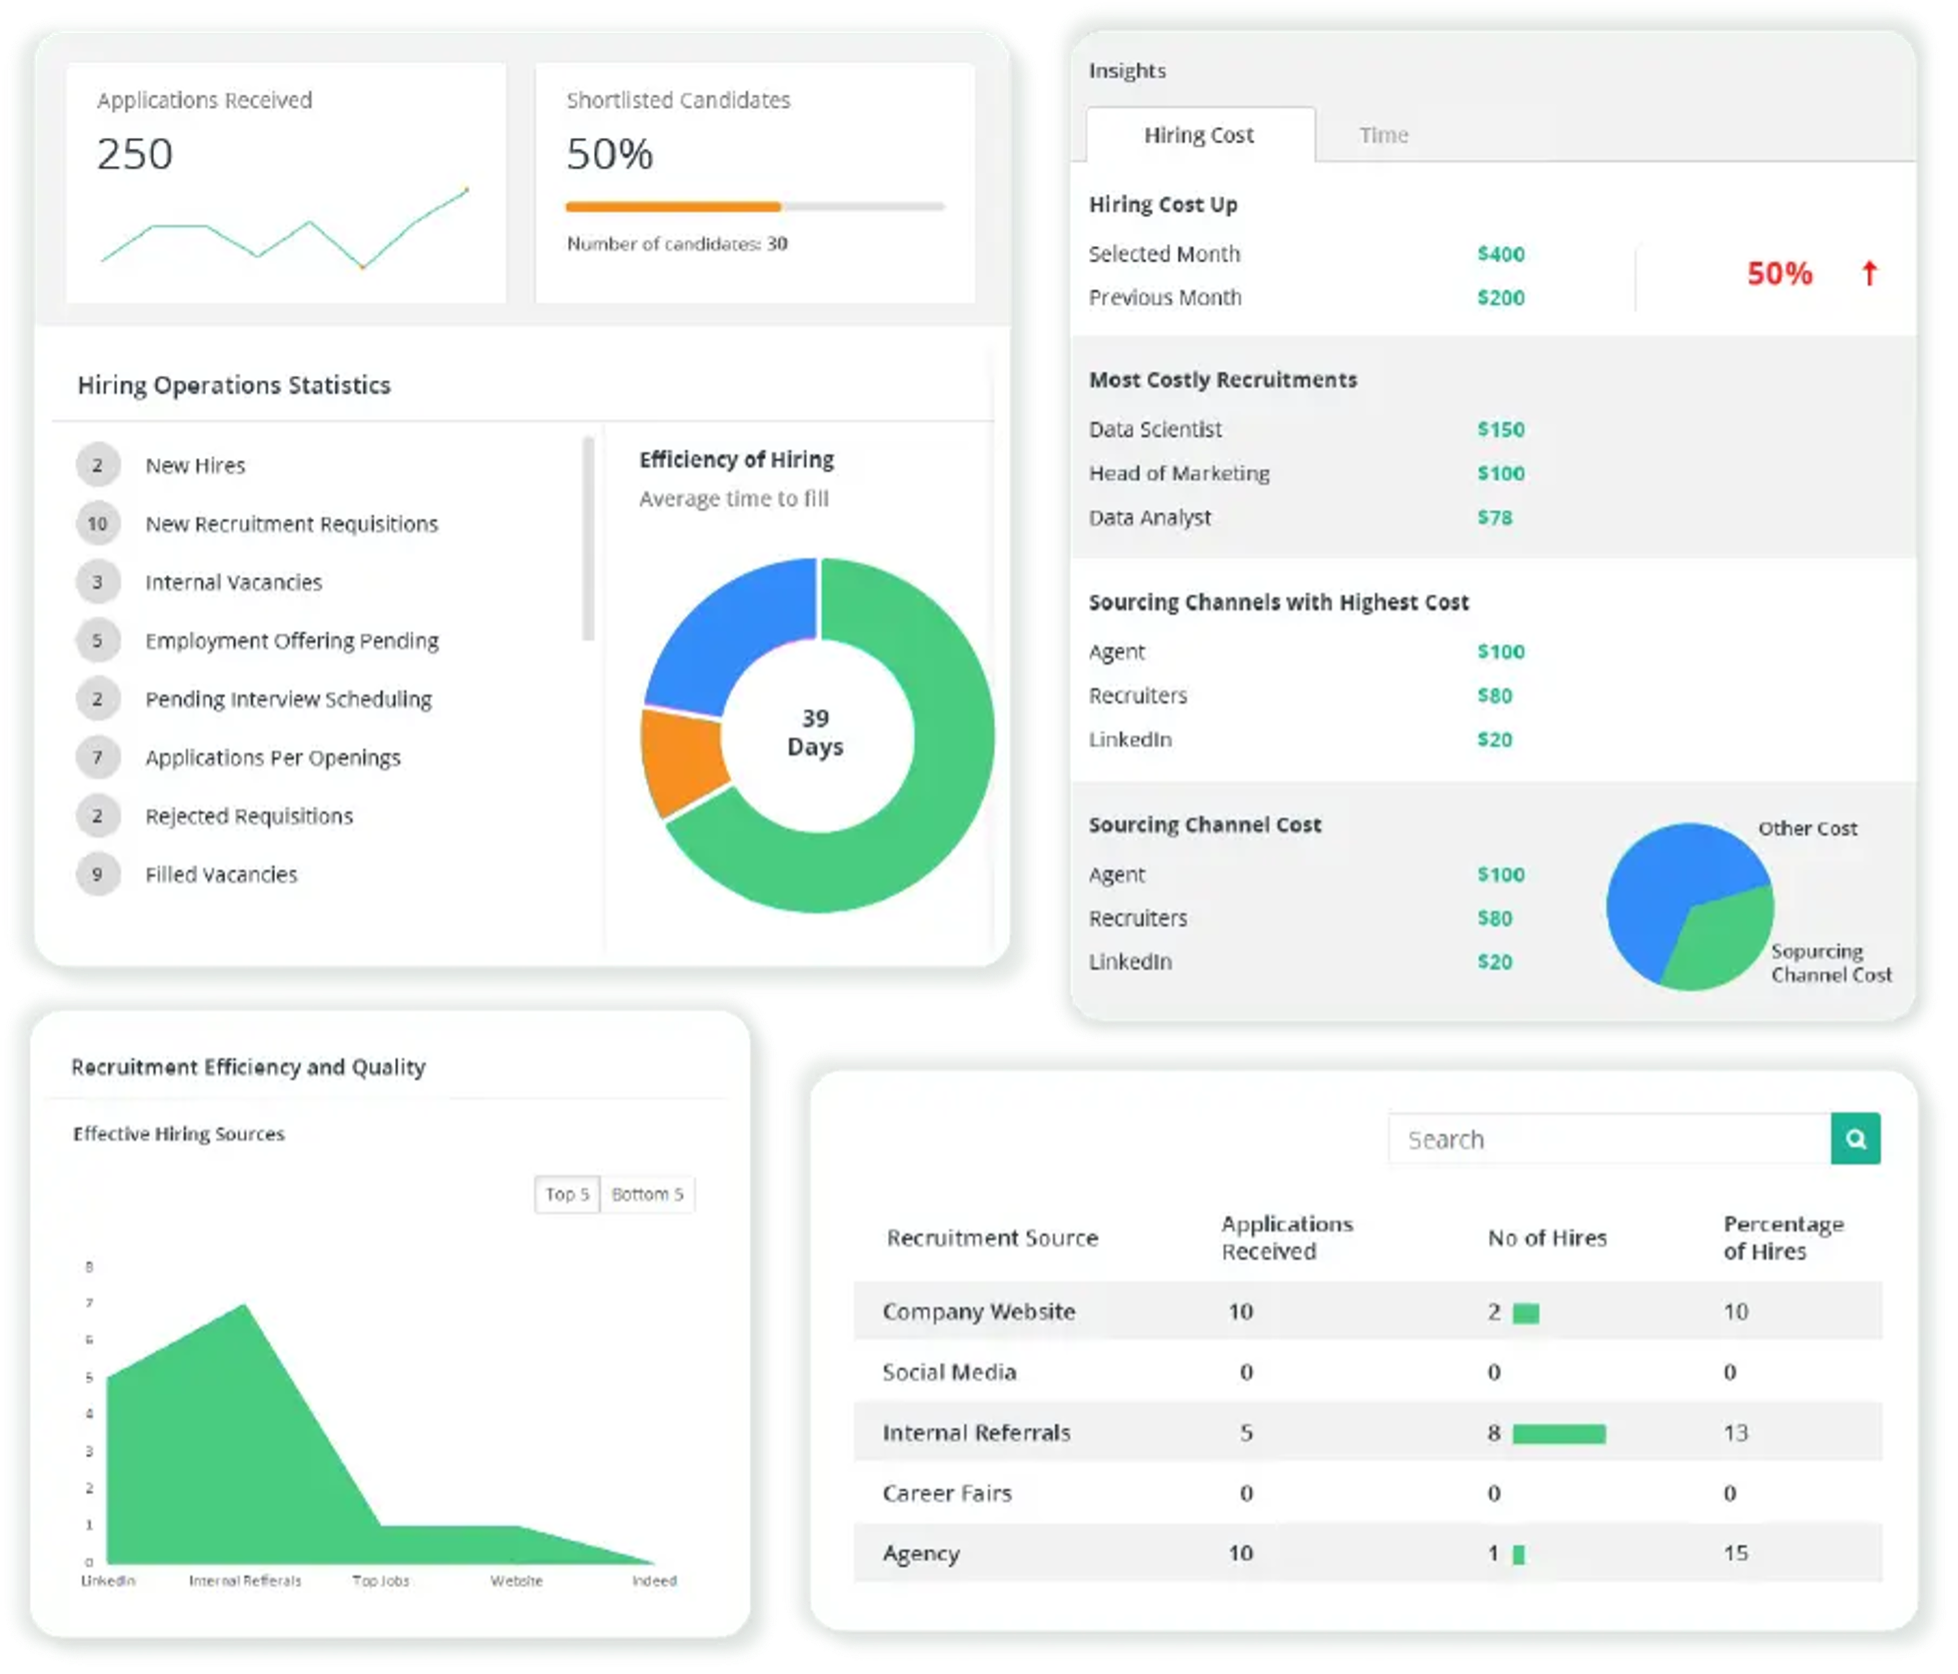Expand the Most Costly Recruitments section
This screenshot has width=1958, height=1674.
tap(1223, 379)
